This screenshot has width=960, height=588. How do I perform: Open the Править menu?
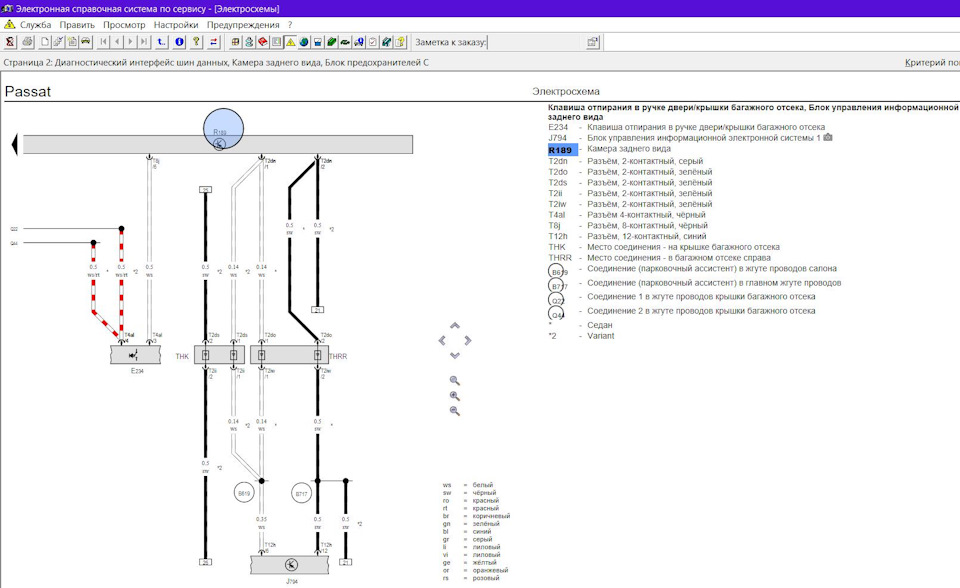click(77, 25)
